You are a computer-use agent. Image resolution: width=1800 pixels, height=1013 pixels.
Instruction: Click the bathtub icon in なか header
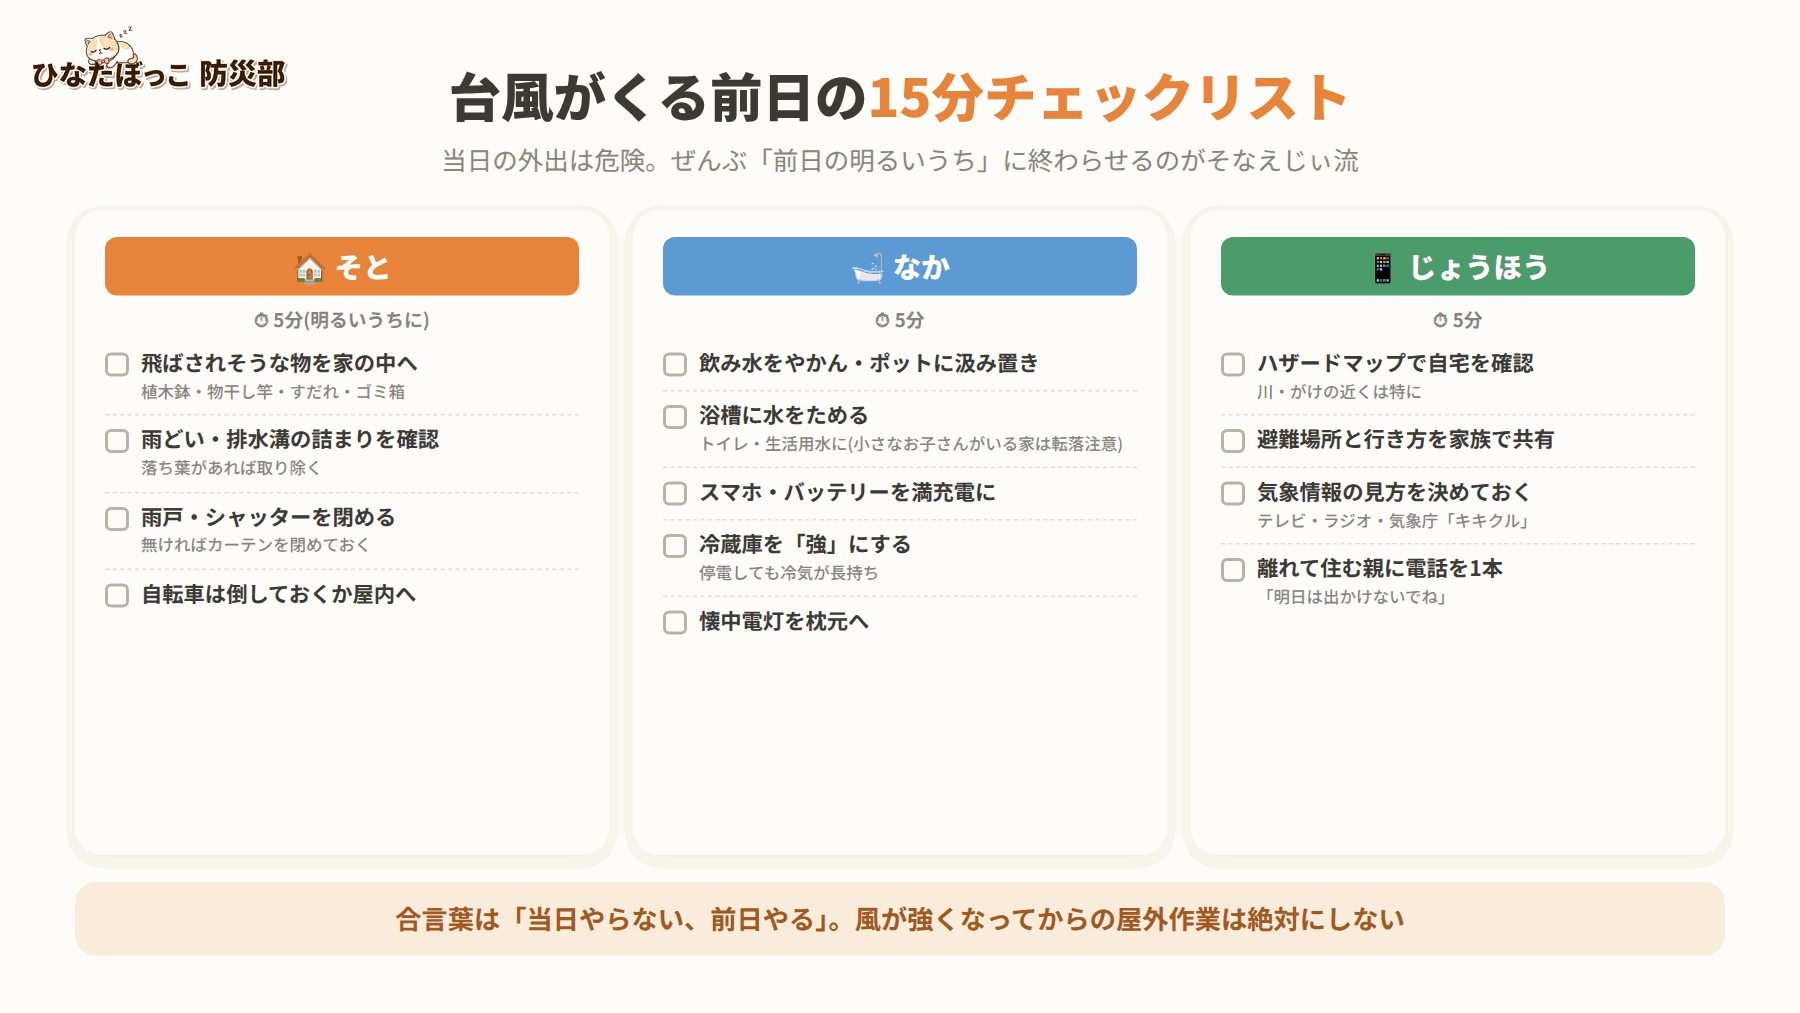coord(868,268)
